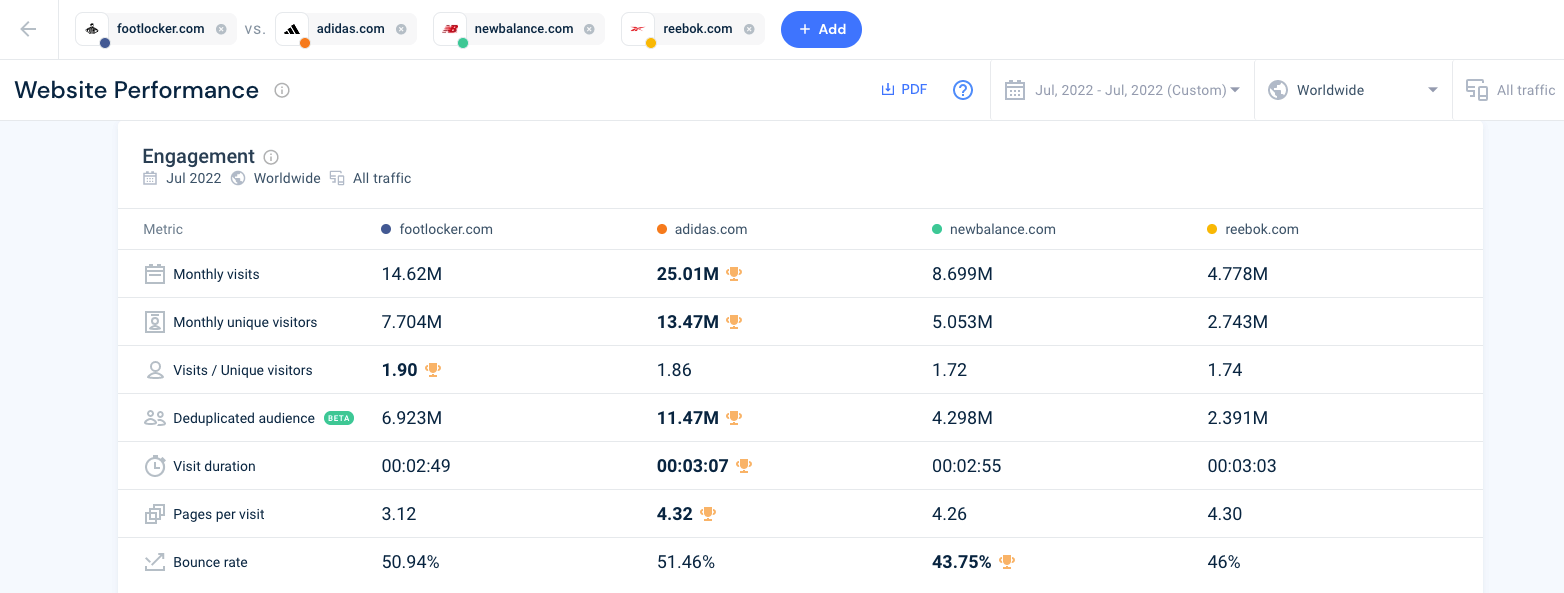Click the BETA badge on Deduplicated audience

click(339, 417)
